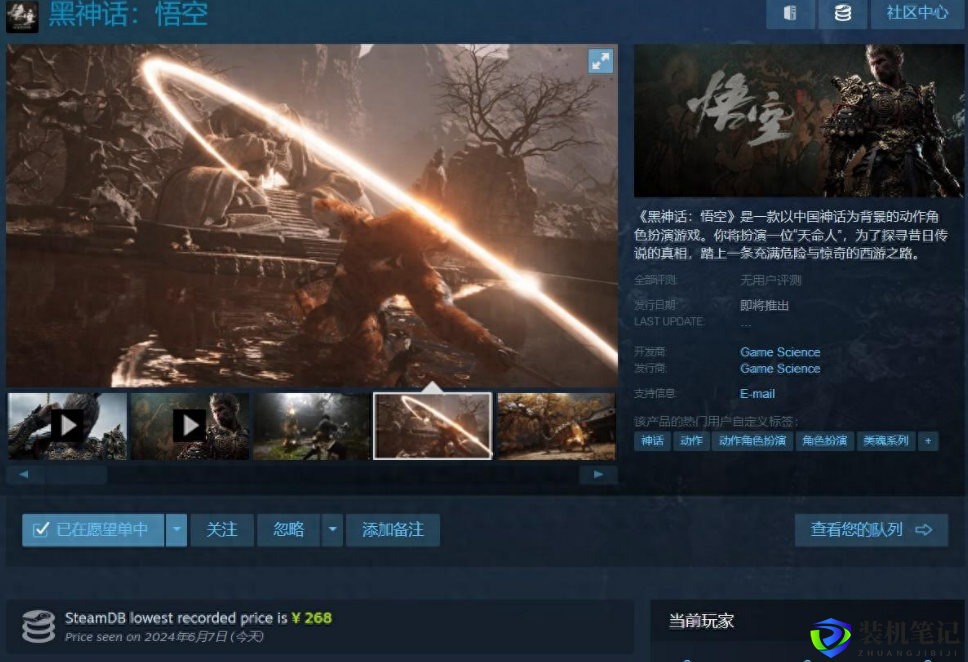Viewport: 968px width, 662px height.
Task: Select the 角色扮演 tag
Action: [x=824, y=441]
